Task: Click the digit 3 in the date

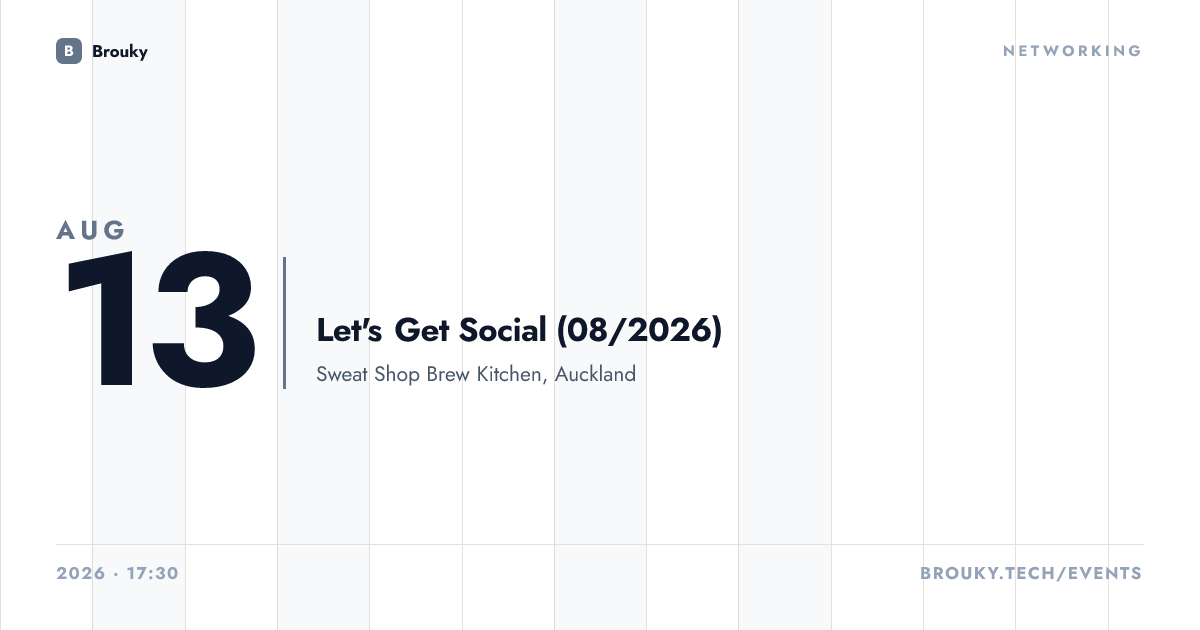Action: click(204, 322)
